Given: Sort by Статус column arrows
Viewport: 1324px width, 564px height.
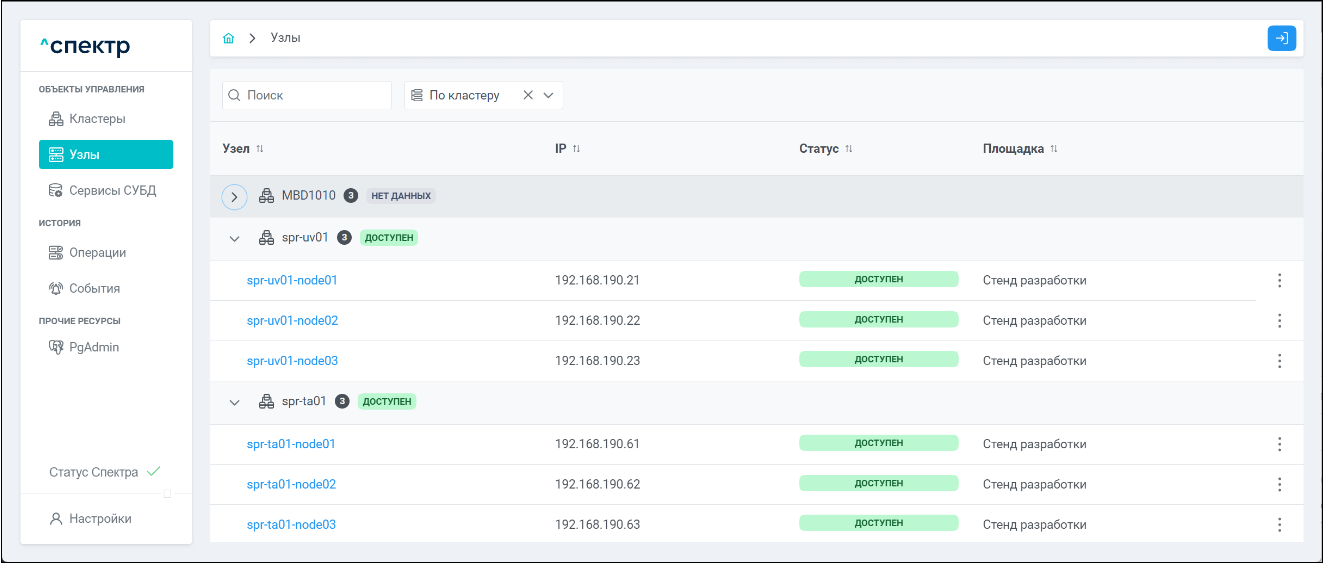Looking at the screenshot, I should coord(849,149).
